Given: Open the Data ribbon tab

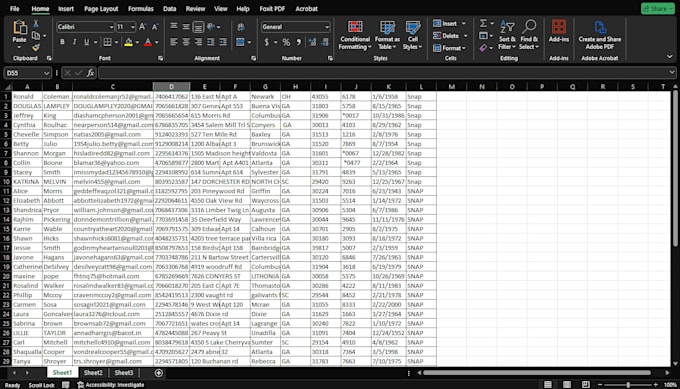Looking at the screenshot, I should (x=170, y=9).
